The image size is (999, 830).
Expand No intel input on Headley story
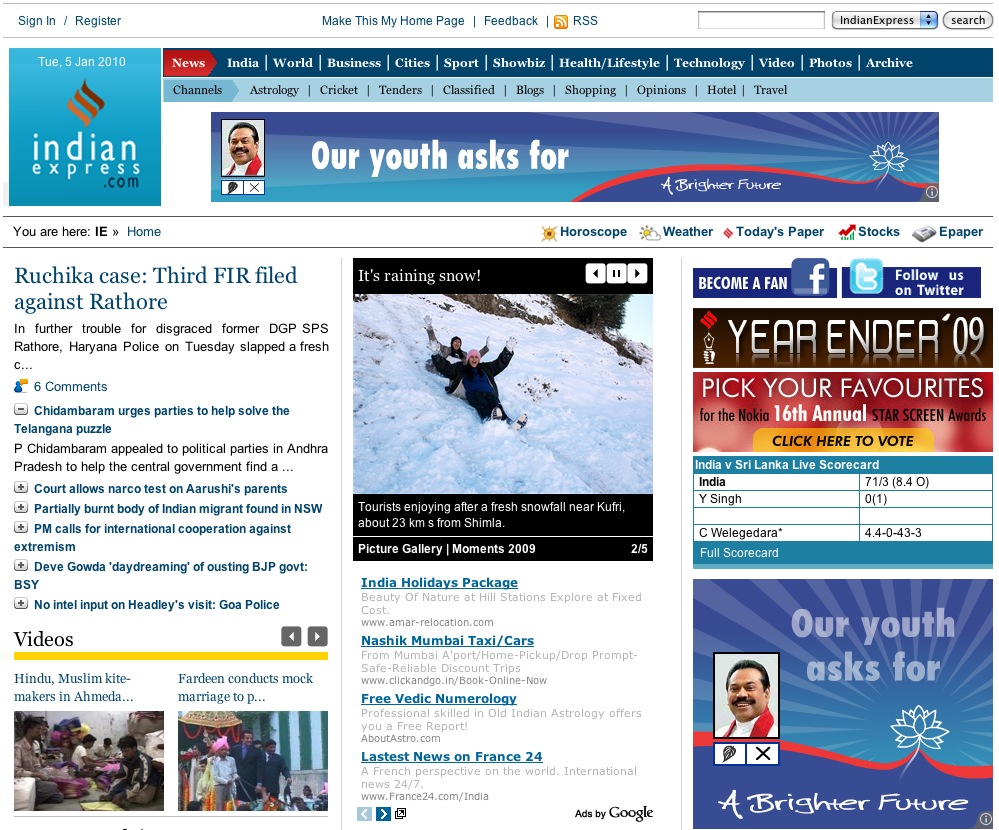click(x=21, y=603)
